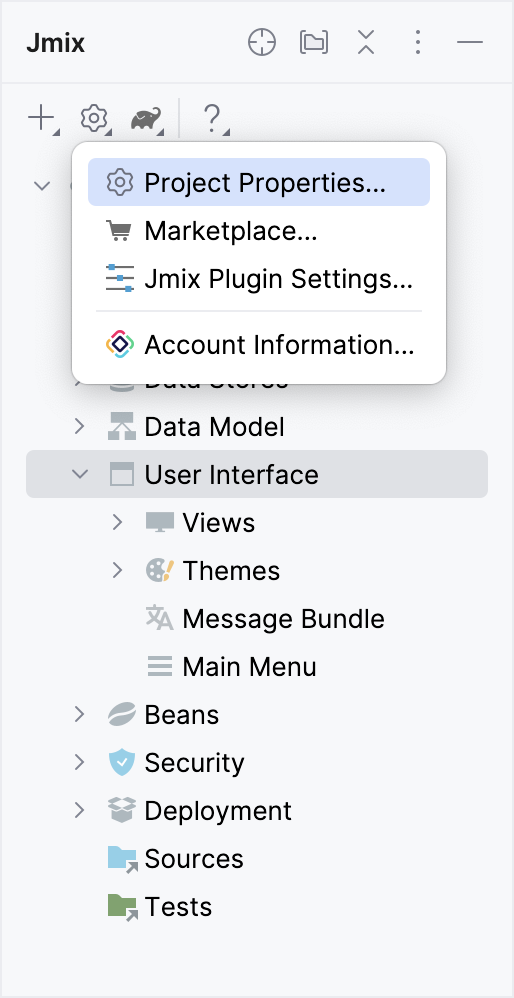Image resolution: width=514 pixels, height=998 pixels.
Task: Click the Themes palette icon
Action: (160, 570)
